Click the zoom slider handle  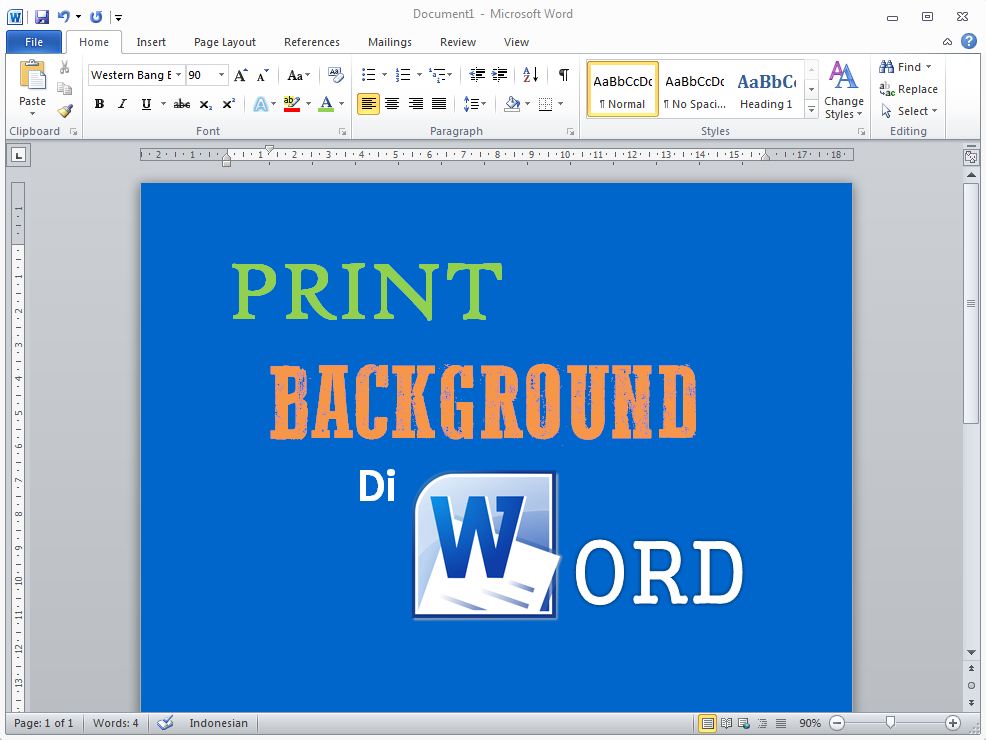click(890, 723)
